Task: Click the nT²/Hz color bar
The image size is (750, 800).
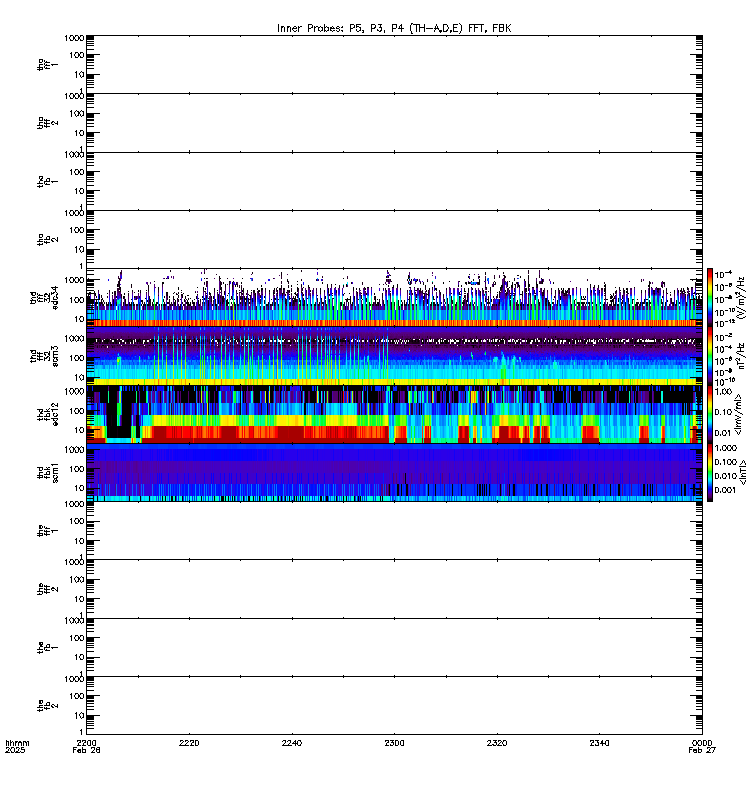Action: point(710,356)
